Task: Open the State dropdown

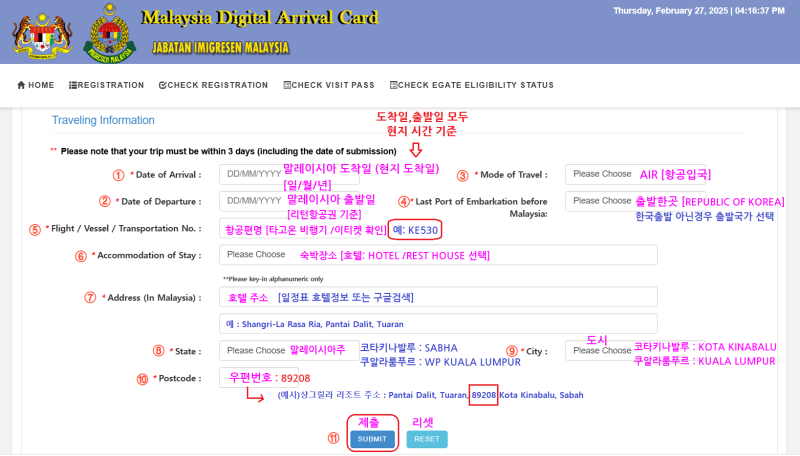Action: (x=289, y=350)
